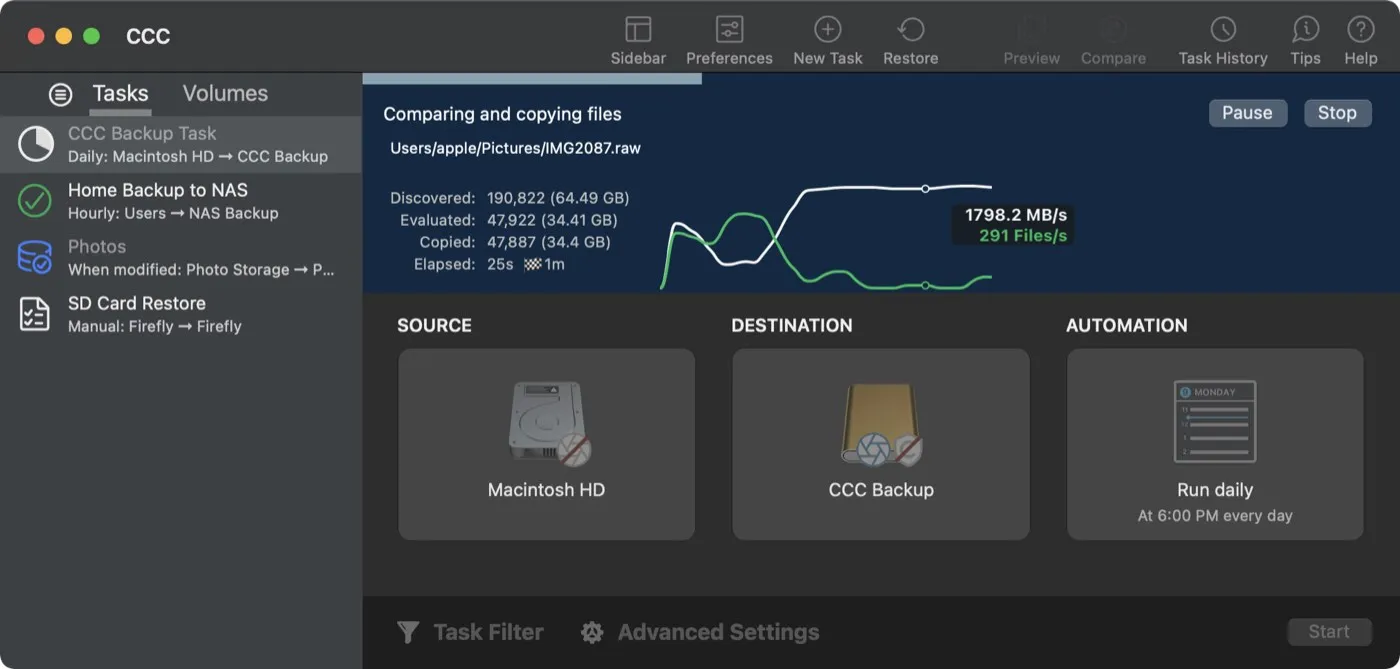
Task: Click the progress bar above the task status
Action: [530, 76]
